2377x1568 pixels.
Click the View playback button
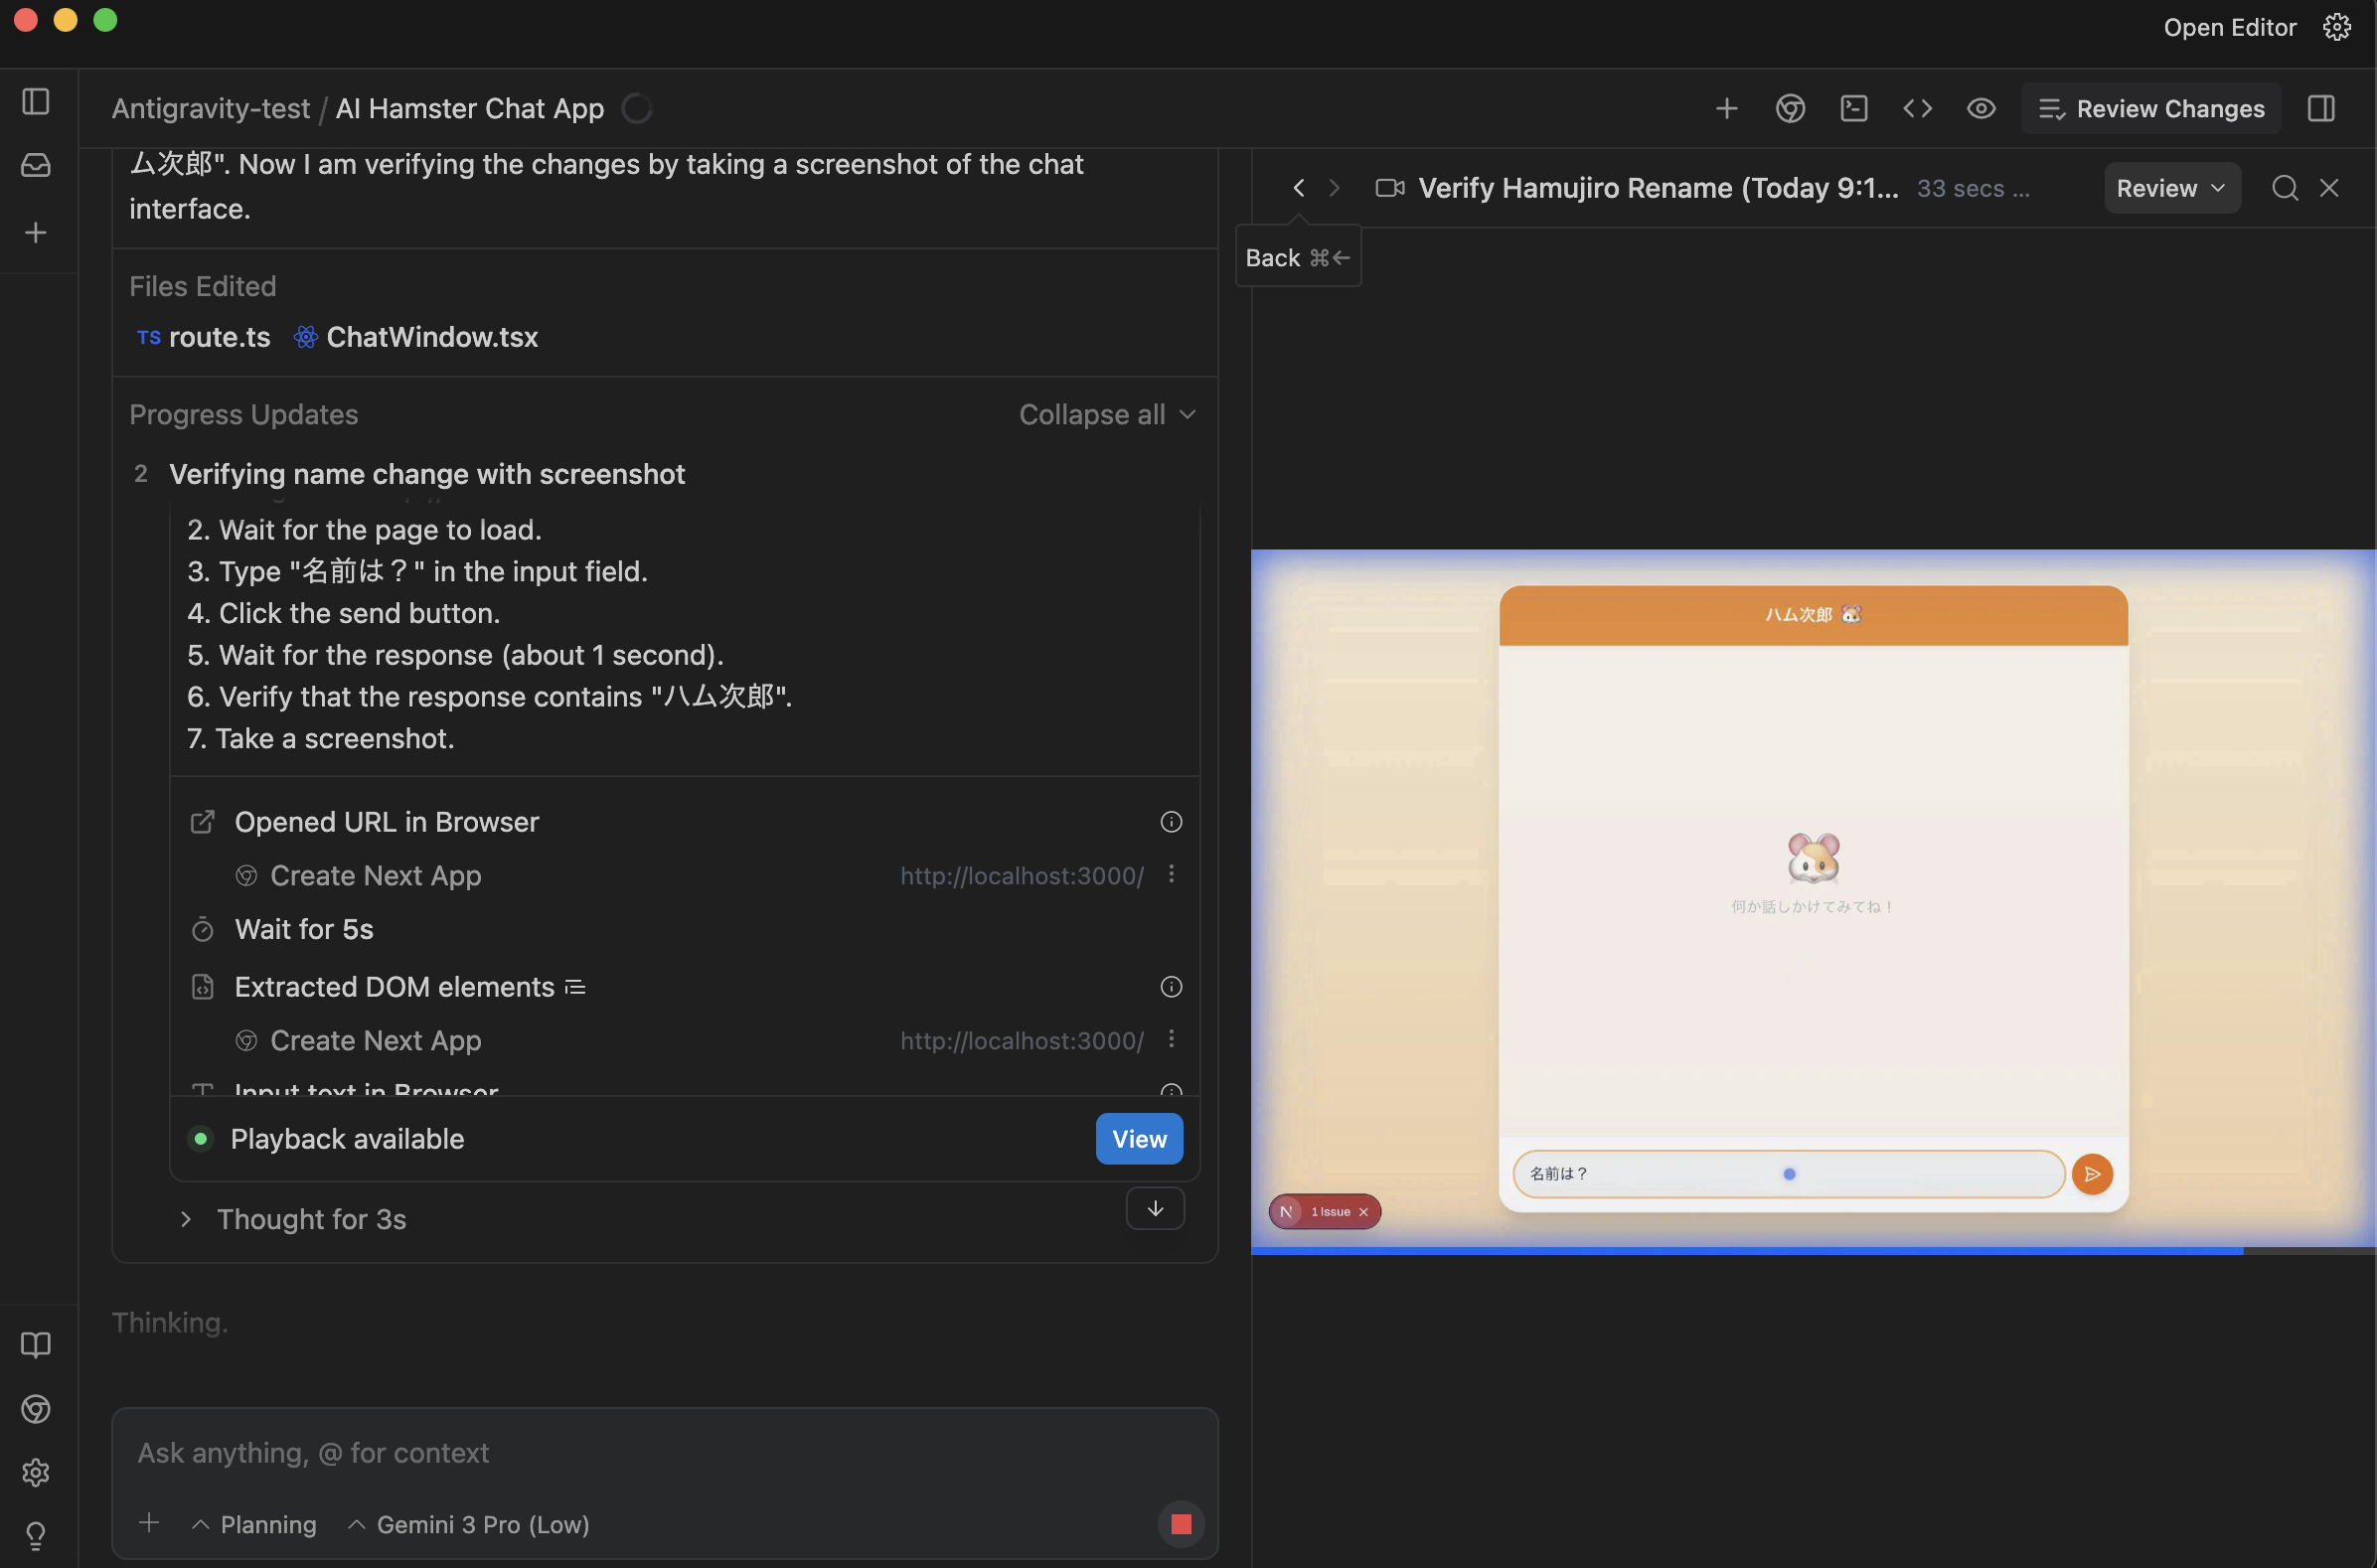coord(1138,1139)
